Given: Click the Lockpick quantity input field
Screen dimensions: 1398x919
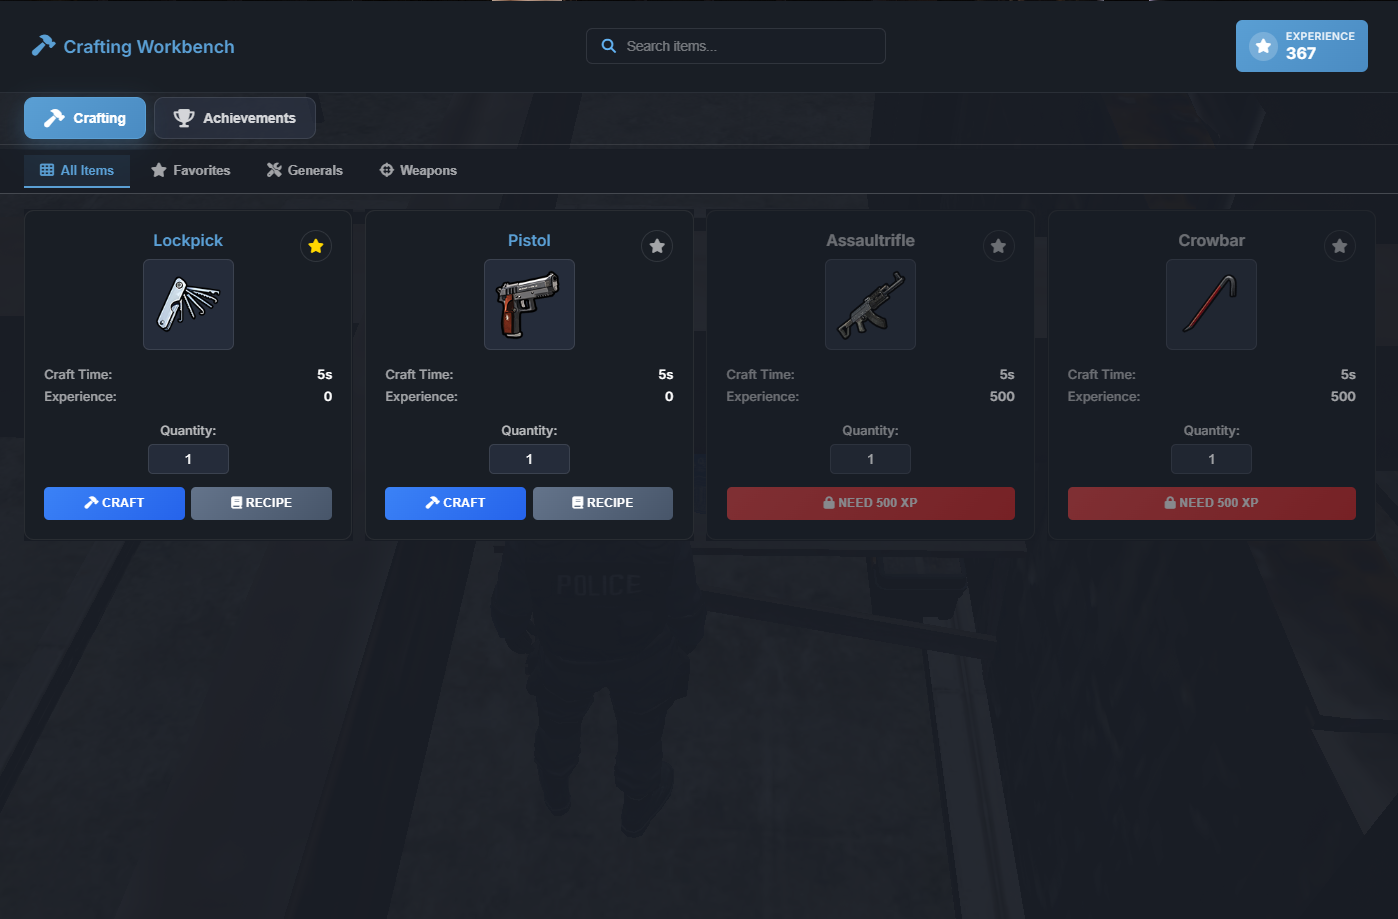Looking at the screenshot, I should 188,459.
